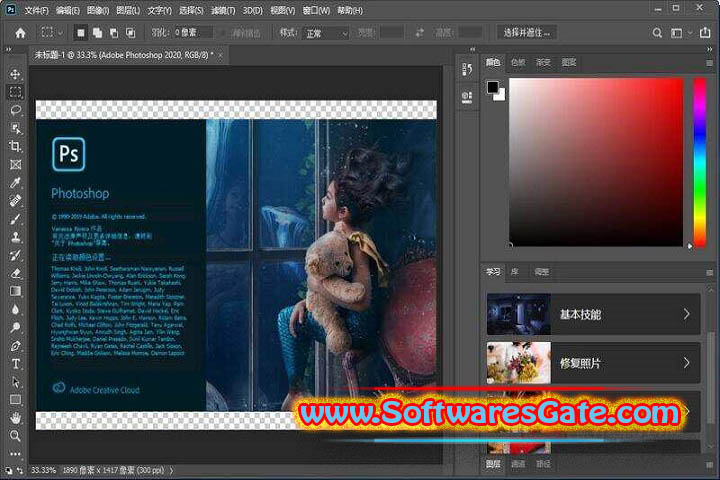Choose New Selection mode
This screenshot has width=720, height=480.
click(81, 33)
